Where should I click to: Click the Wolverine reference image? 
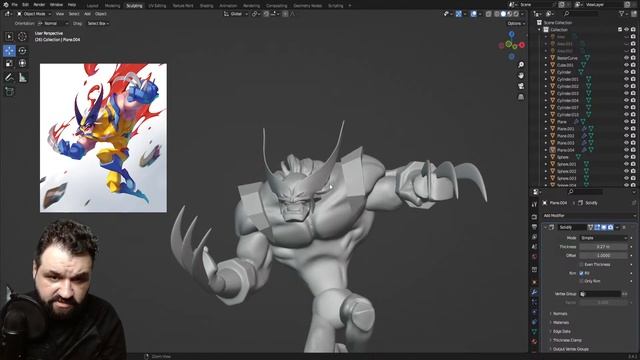(103, 138)
